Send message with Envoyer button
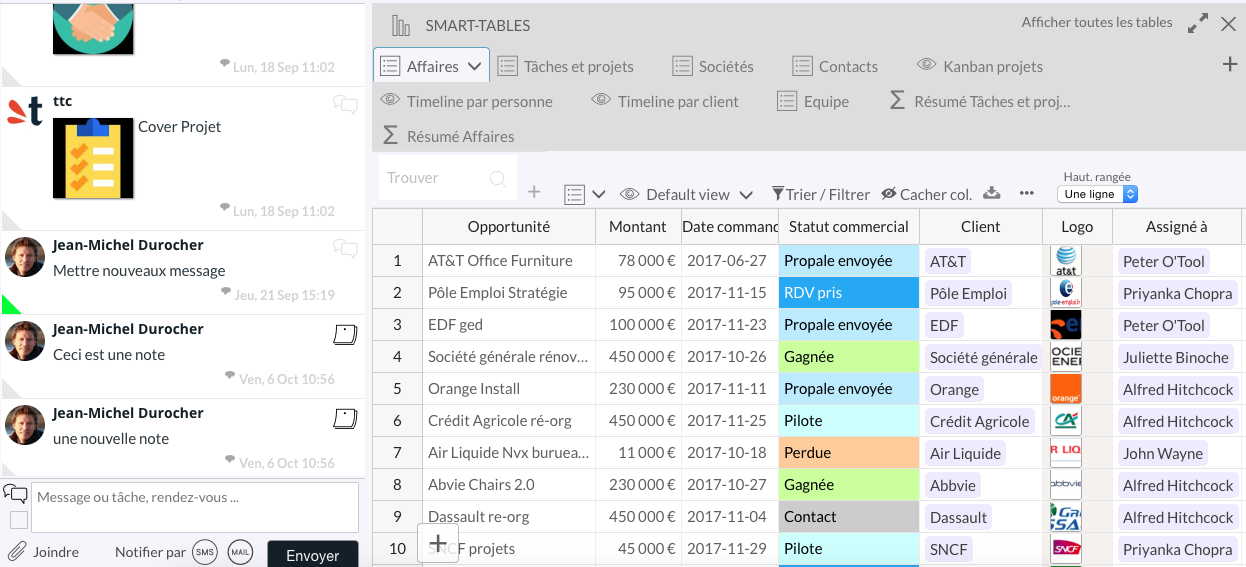This screenshot has height=567, width=1246. tap(313, 555)
